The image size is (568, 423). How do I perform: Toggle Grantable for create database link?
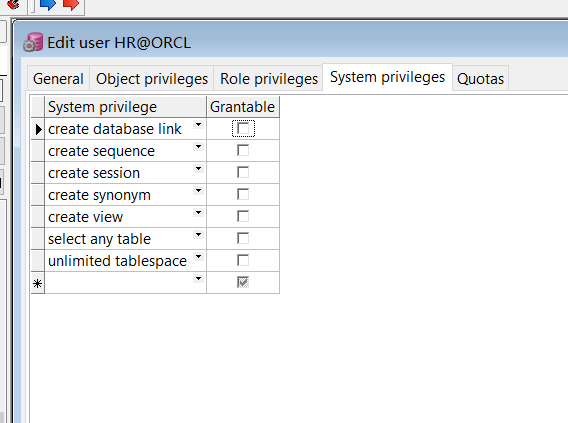tap(243, 129)
